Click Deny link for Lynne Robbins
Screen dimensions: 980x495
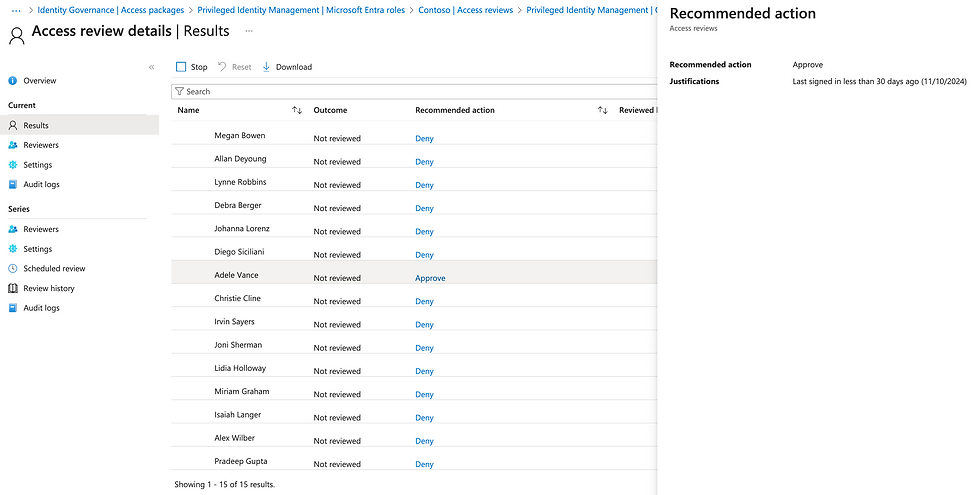[424, 185]
